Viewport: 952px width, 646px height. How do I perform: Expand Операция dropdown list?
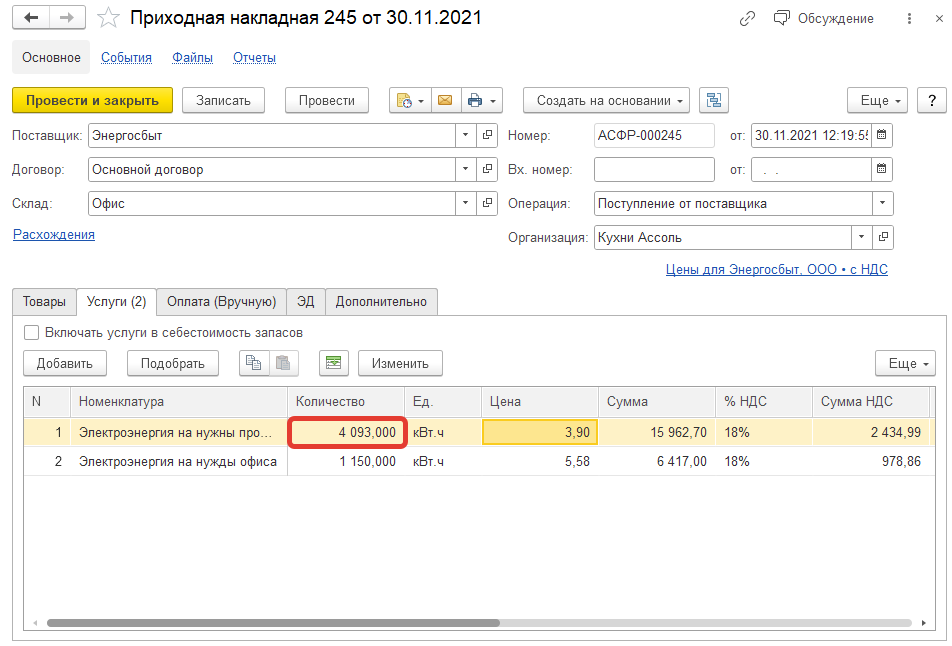[x=883, y=203]
